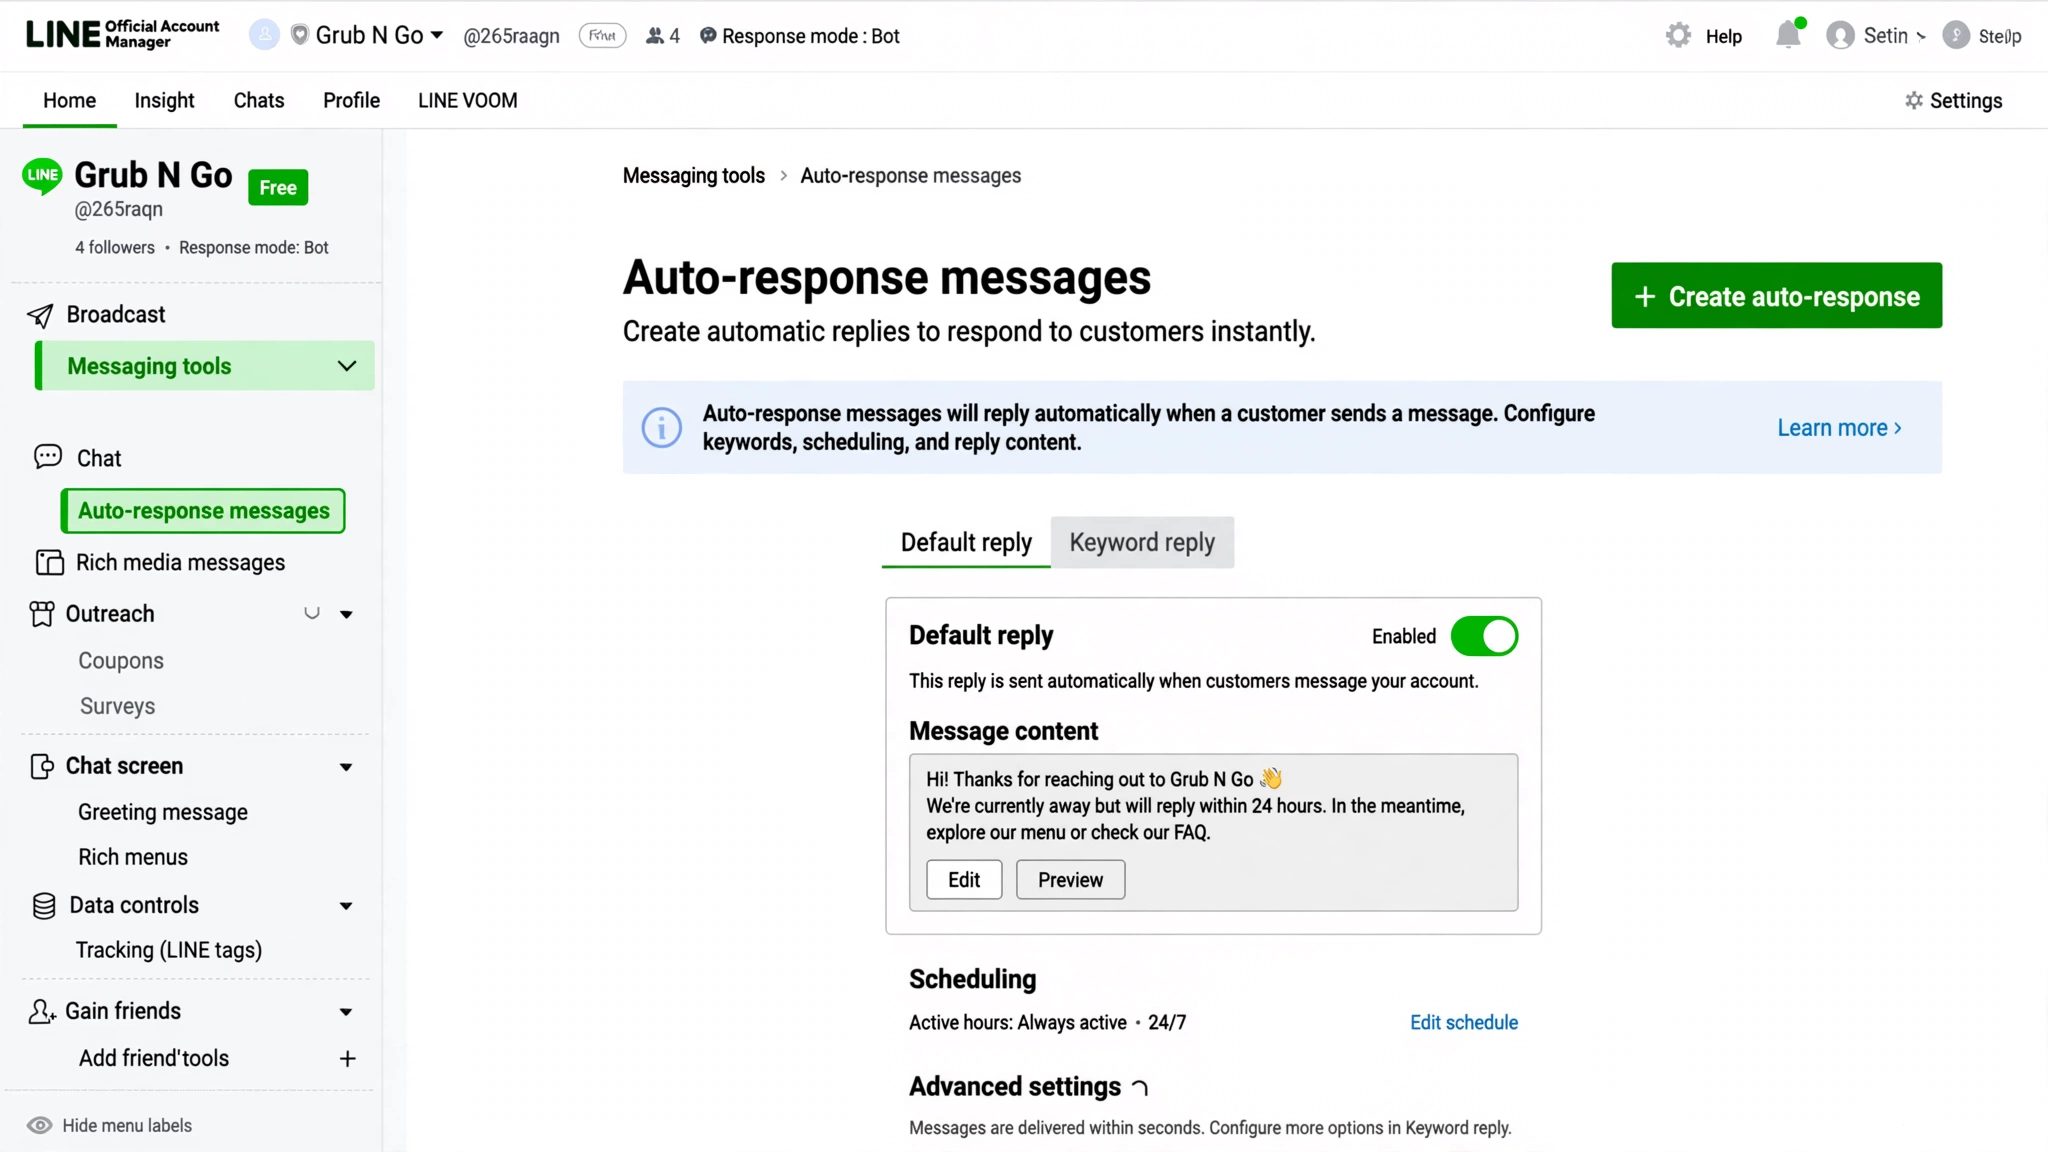
Task: Open Rich menus in the sidebar
Action: (x=133, y=857)
